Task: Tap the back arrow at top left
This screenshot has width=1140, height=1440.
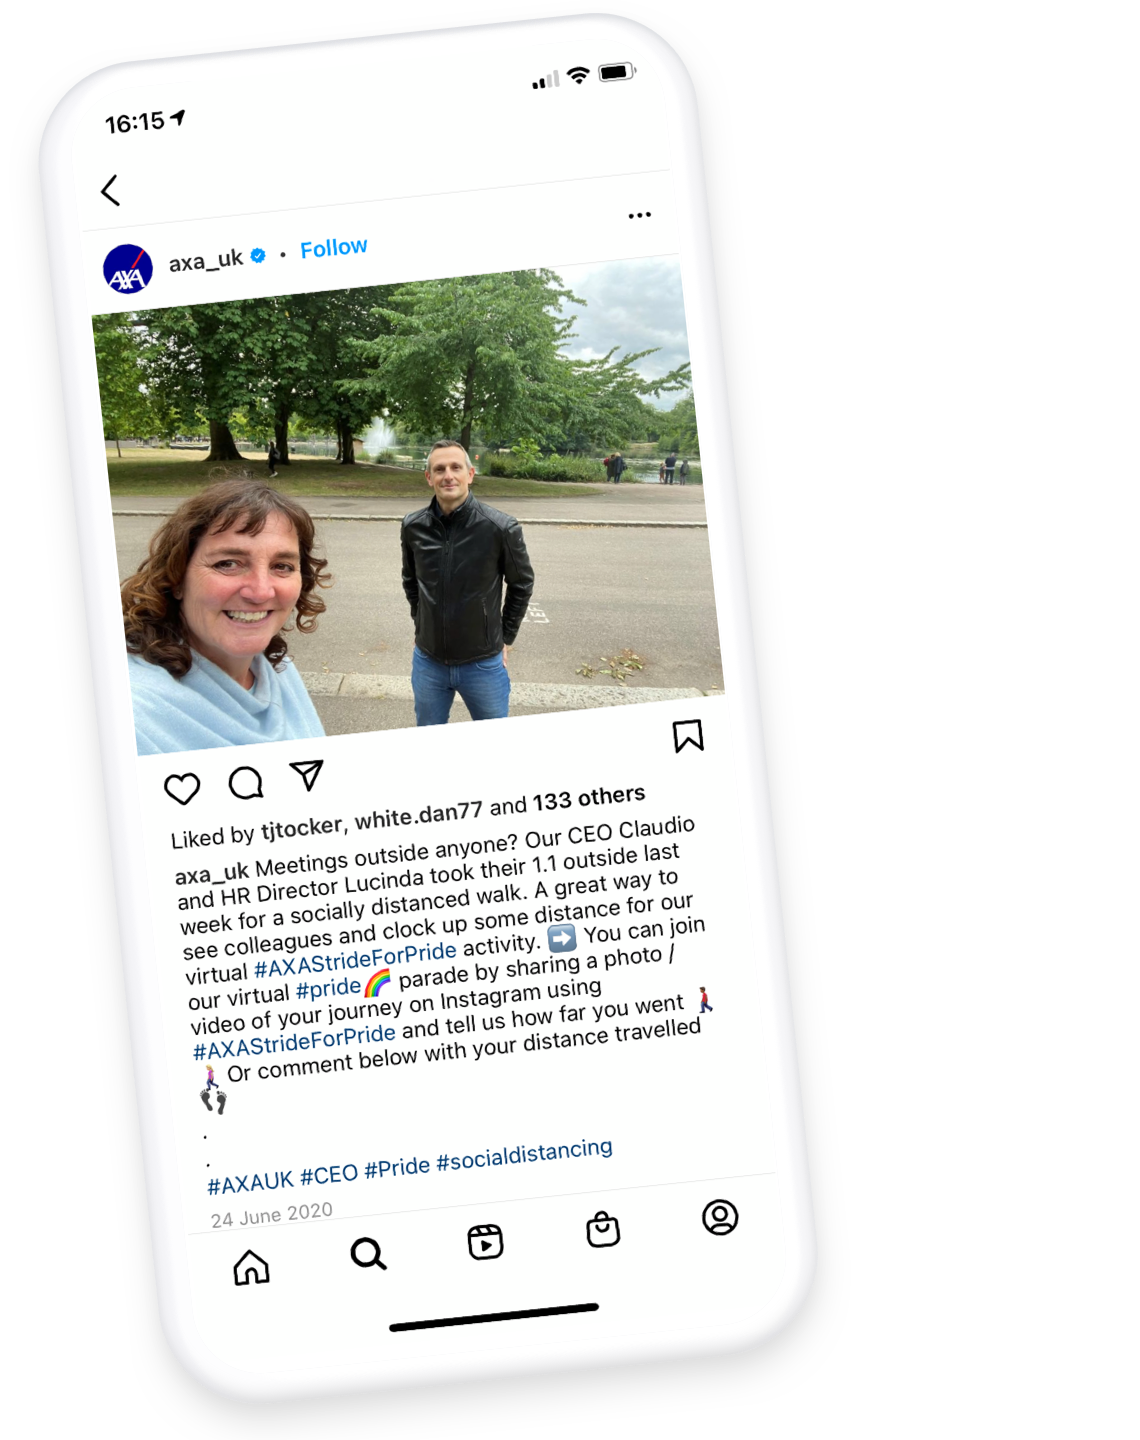Action: point(110,190)
